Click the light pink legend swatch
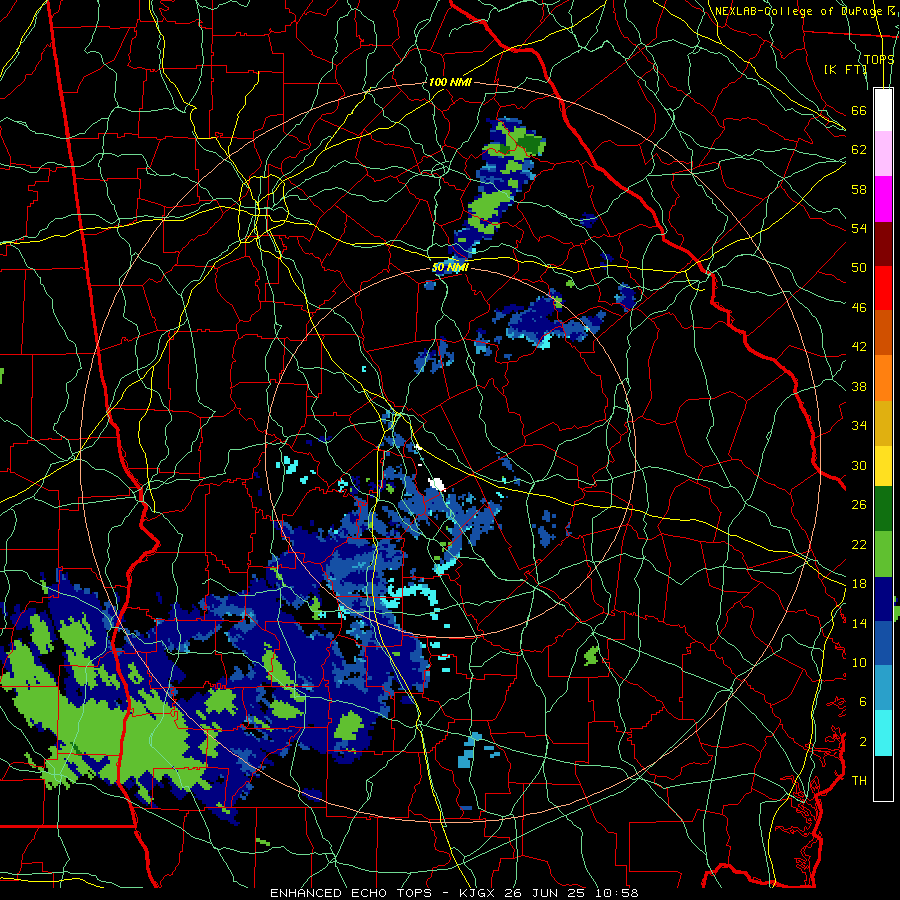900x900 pixels. [x=883, y=153]
